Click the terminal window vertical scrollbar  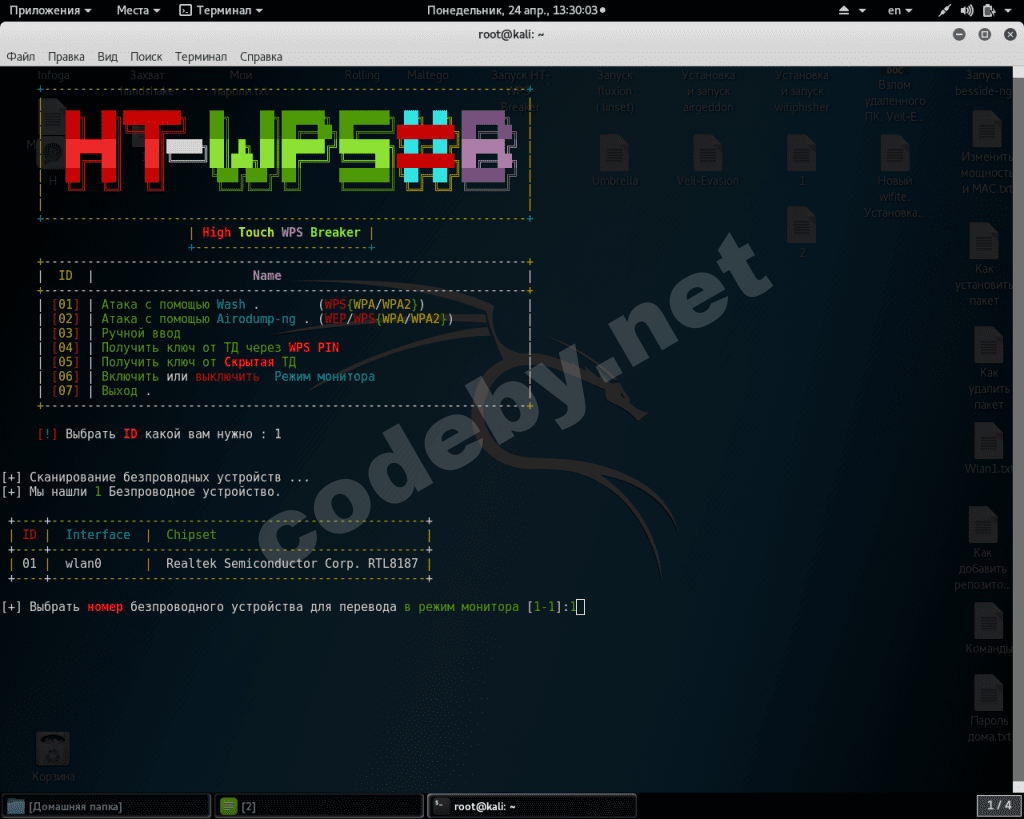point(1019,428)
